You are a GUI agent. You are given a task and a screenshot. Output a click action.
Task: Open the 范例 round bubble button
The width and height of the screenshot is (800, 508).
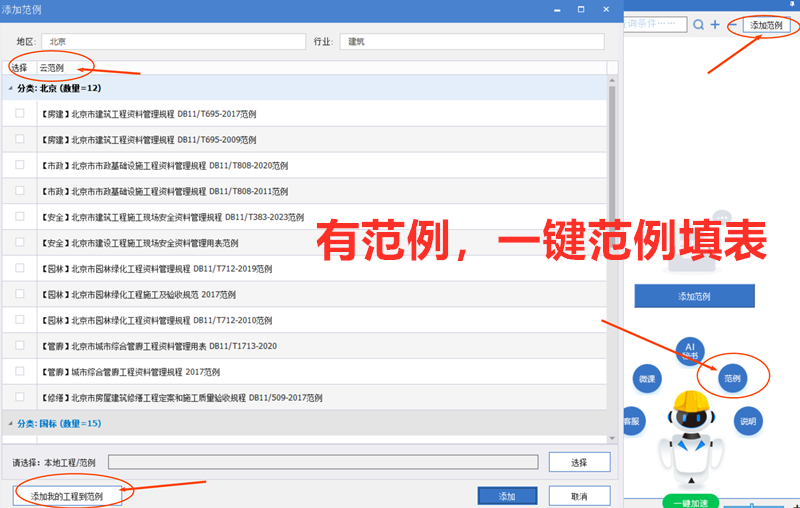point(733,378)
